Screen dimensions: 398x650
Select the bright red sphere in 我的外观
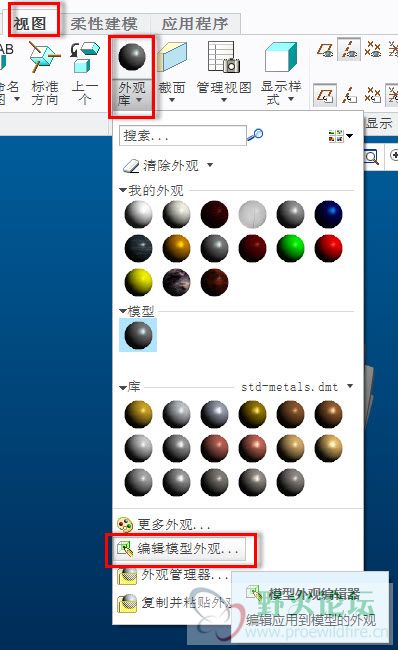328,249
